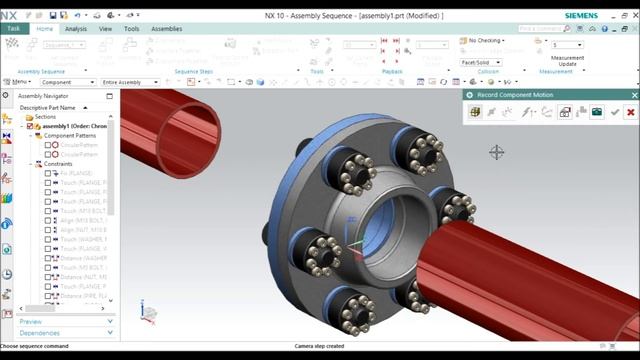Click the blue shaded cube rendering icon
This screenshot has width=640, height=360.
[x=260, y=82]
